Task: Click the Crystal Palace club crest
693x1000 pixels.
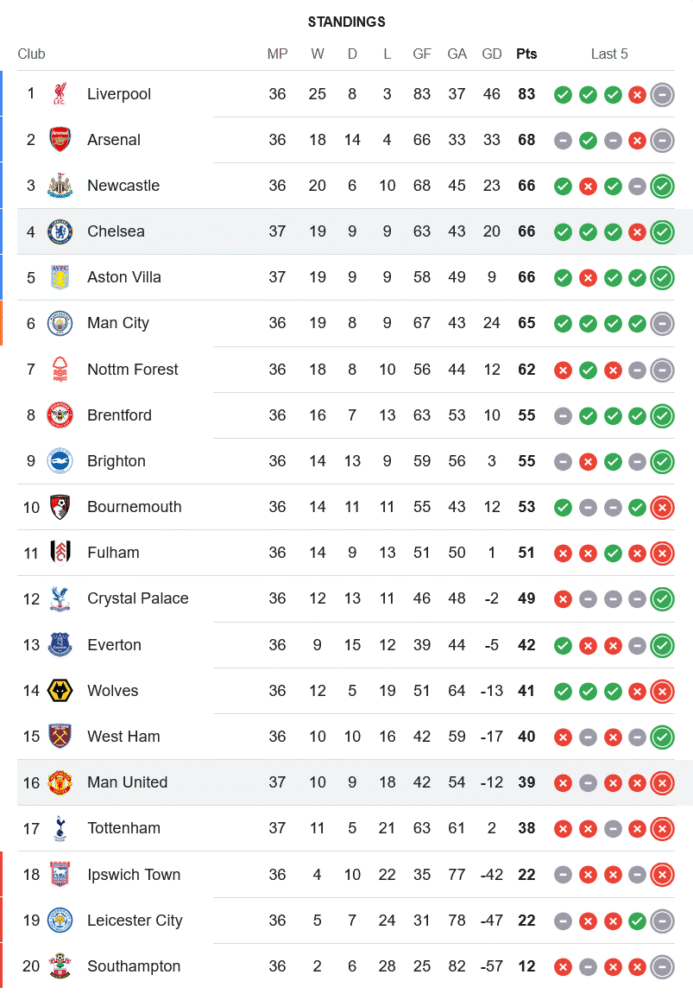Action: coord(60,599)
